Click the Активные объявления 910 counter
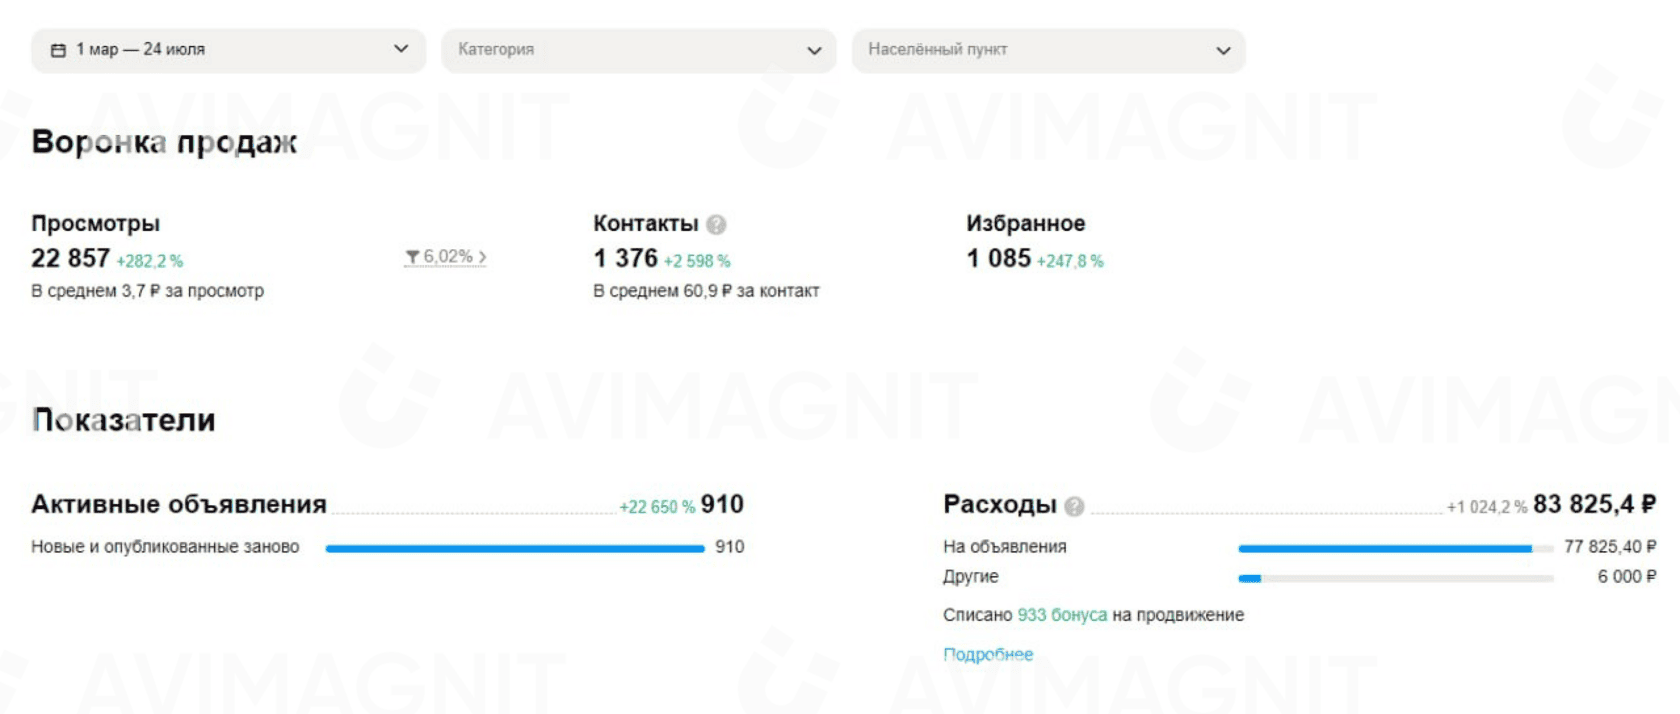The width and height of the screenshot is (1680, 714). (723, 505)
